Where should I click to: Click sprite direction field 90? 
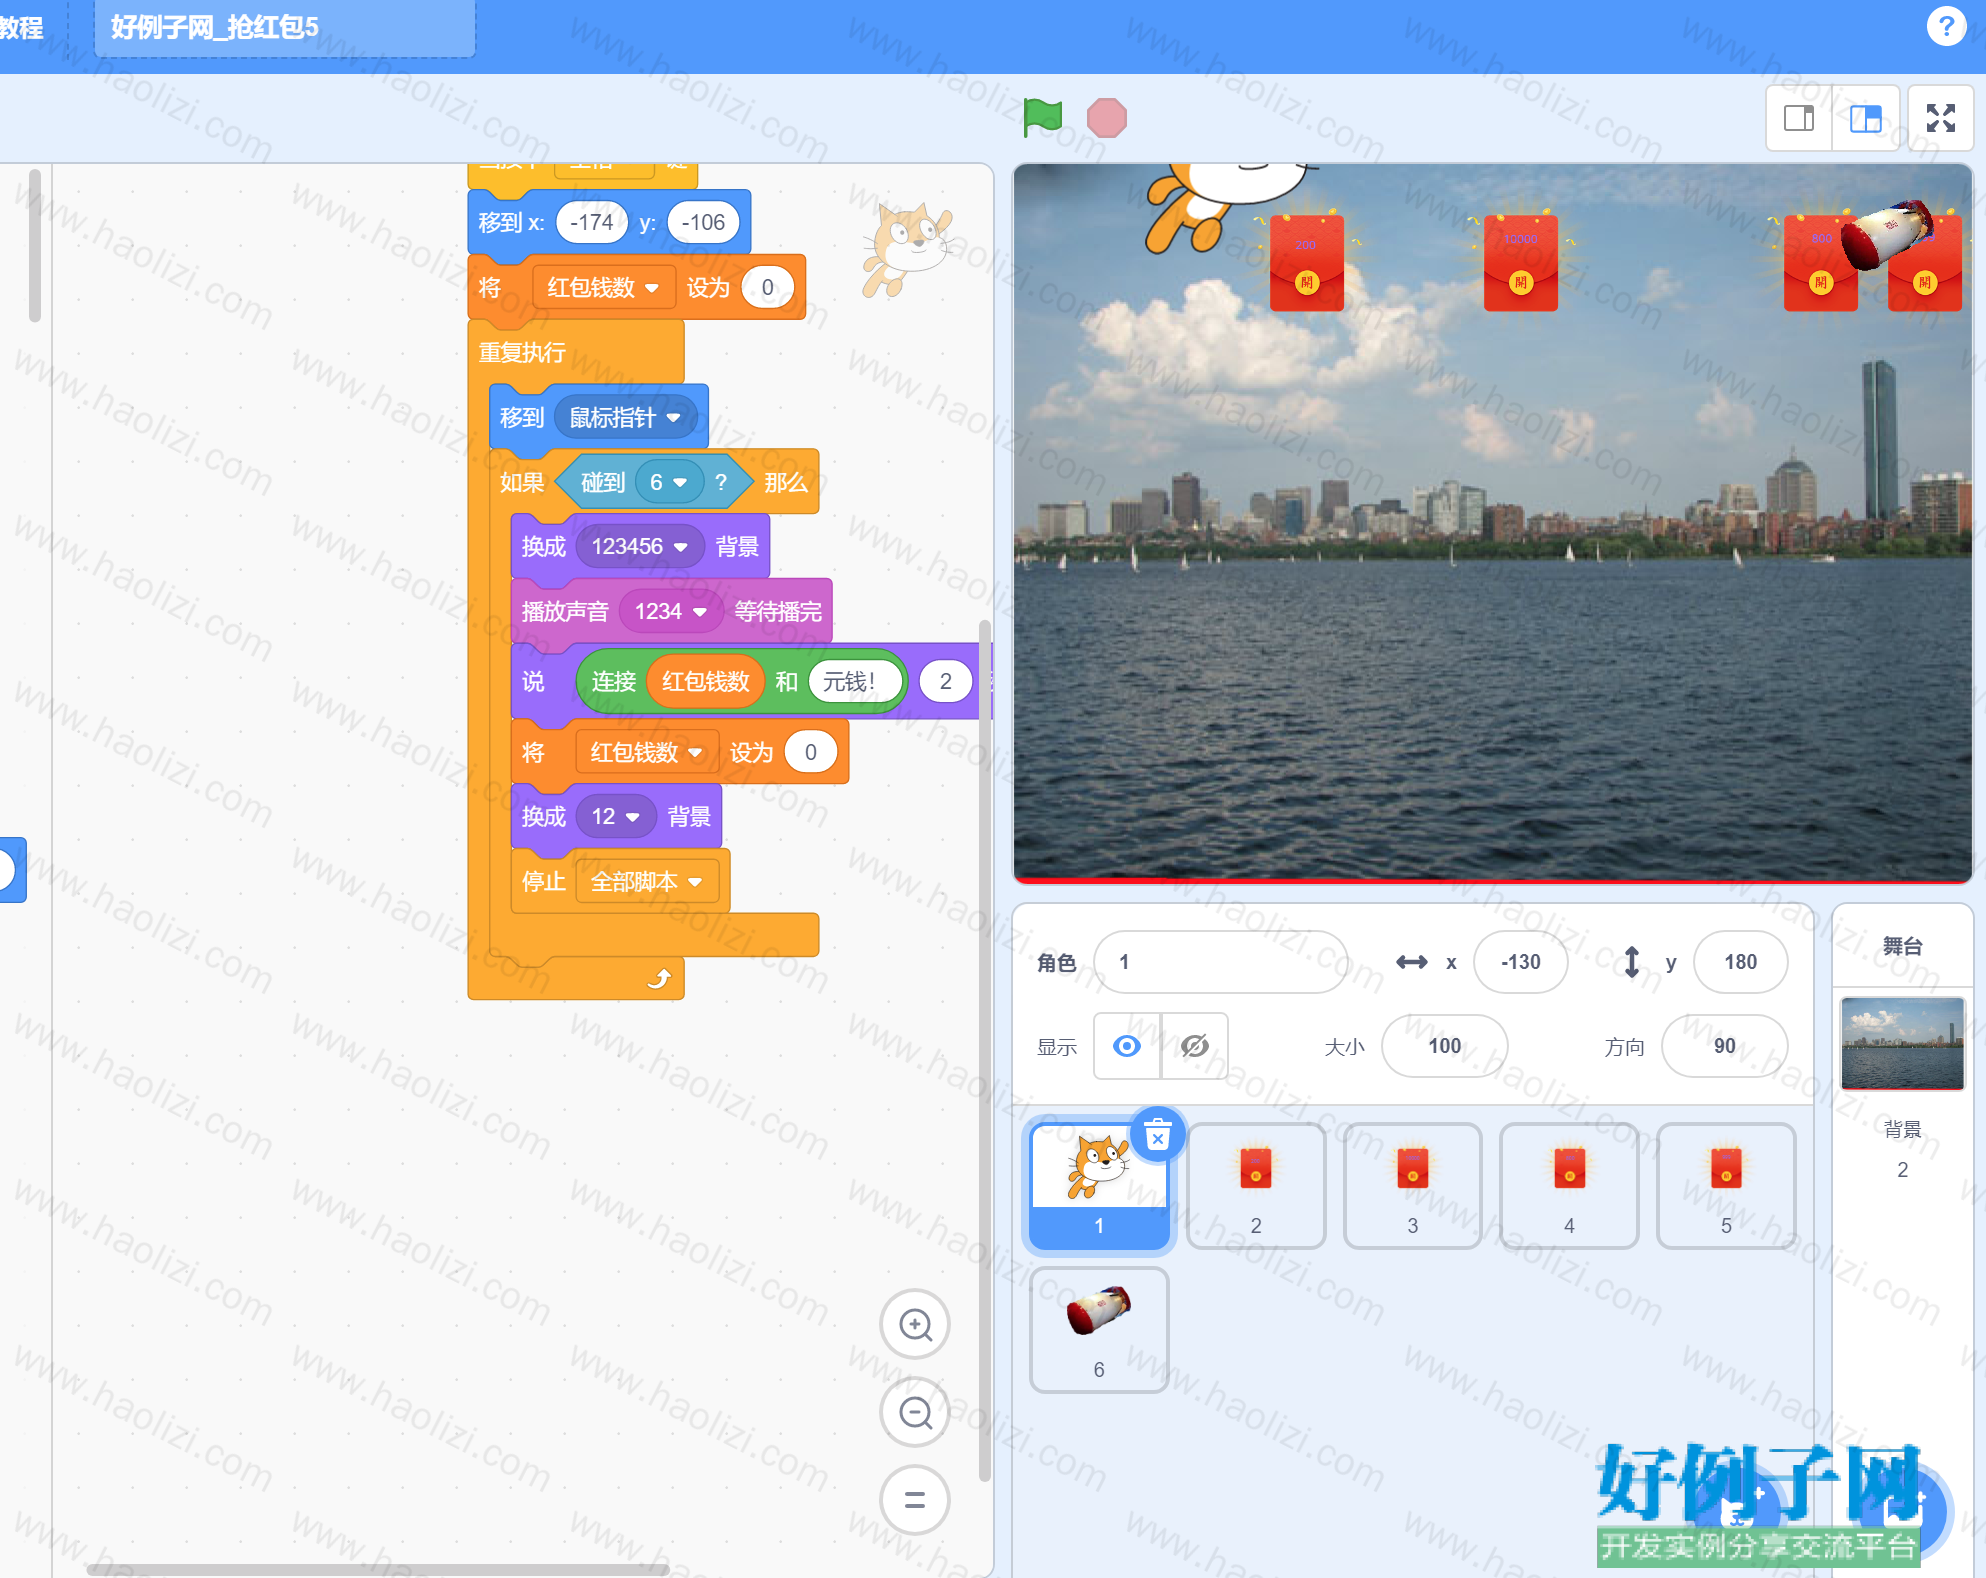[1724, 1046]
